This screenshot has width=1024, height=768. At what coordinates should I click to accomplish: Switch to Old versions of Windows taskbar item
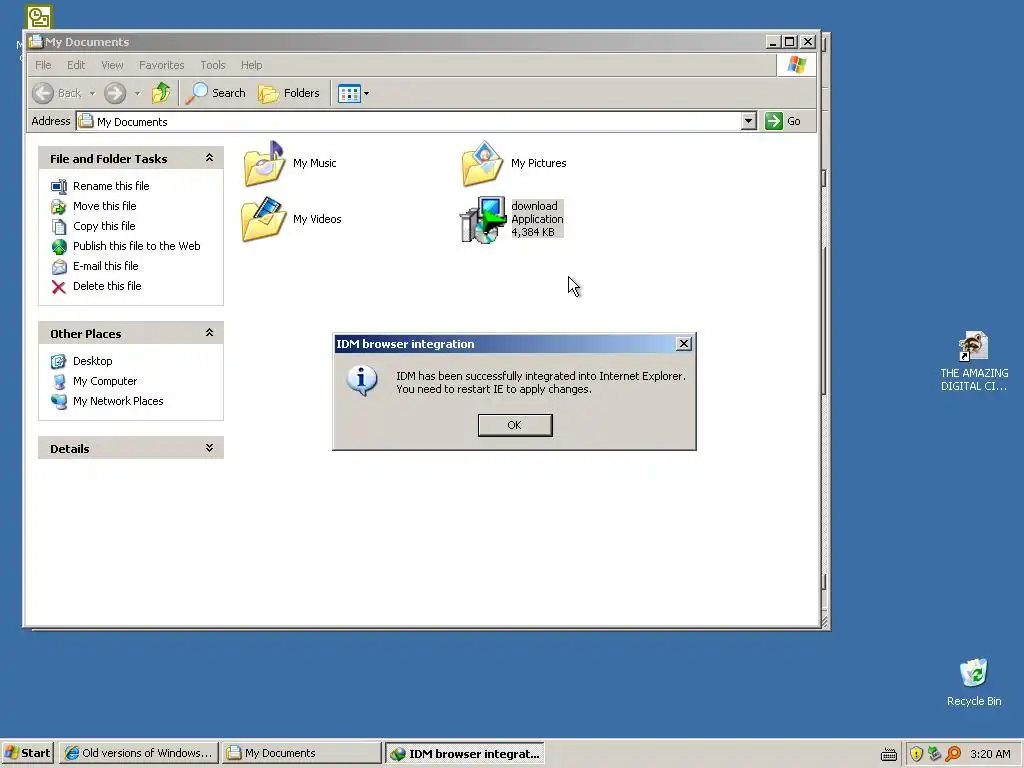click(x=138, y=753)
